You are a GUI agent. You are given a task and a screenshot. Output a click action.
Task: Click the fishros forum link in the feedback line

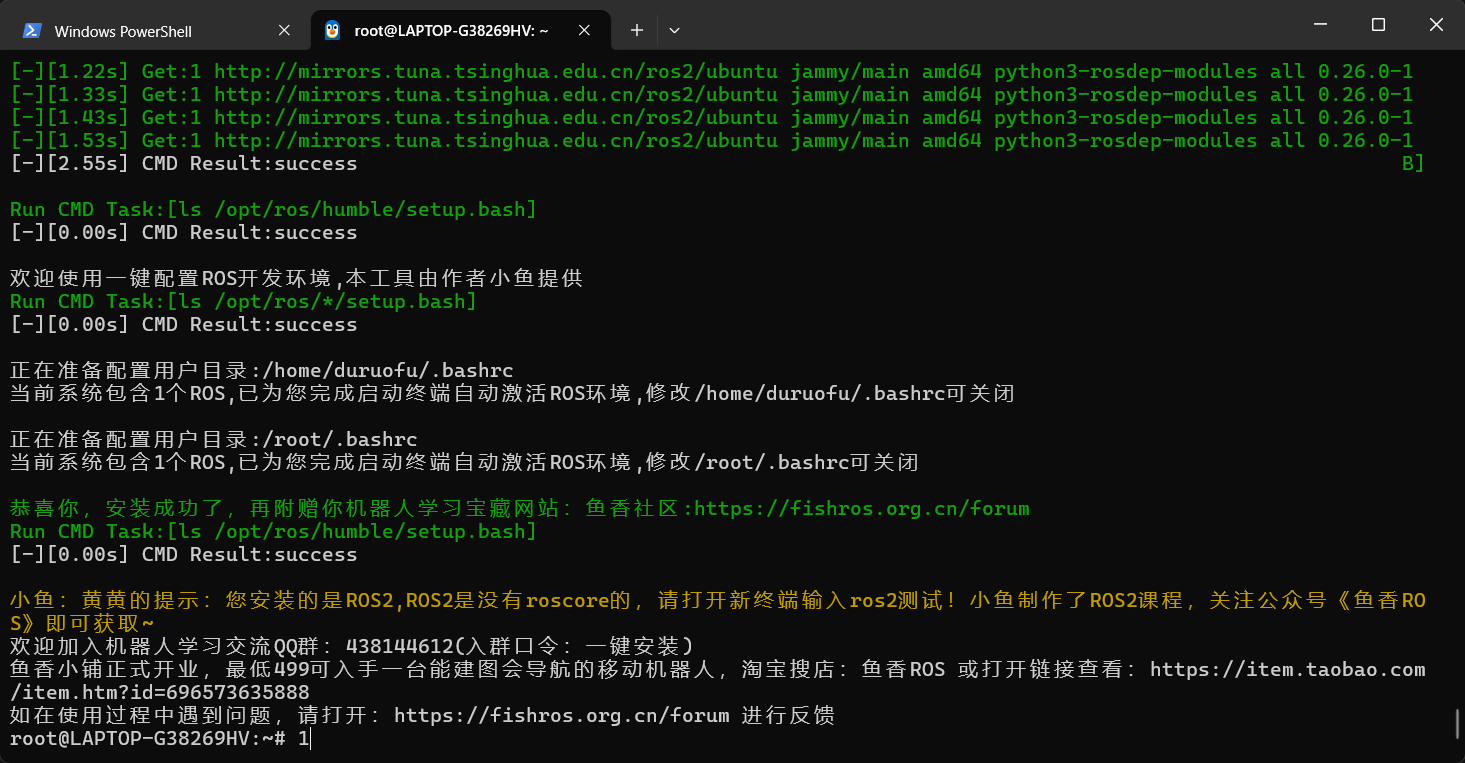[x=561, y=716]
